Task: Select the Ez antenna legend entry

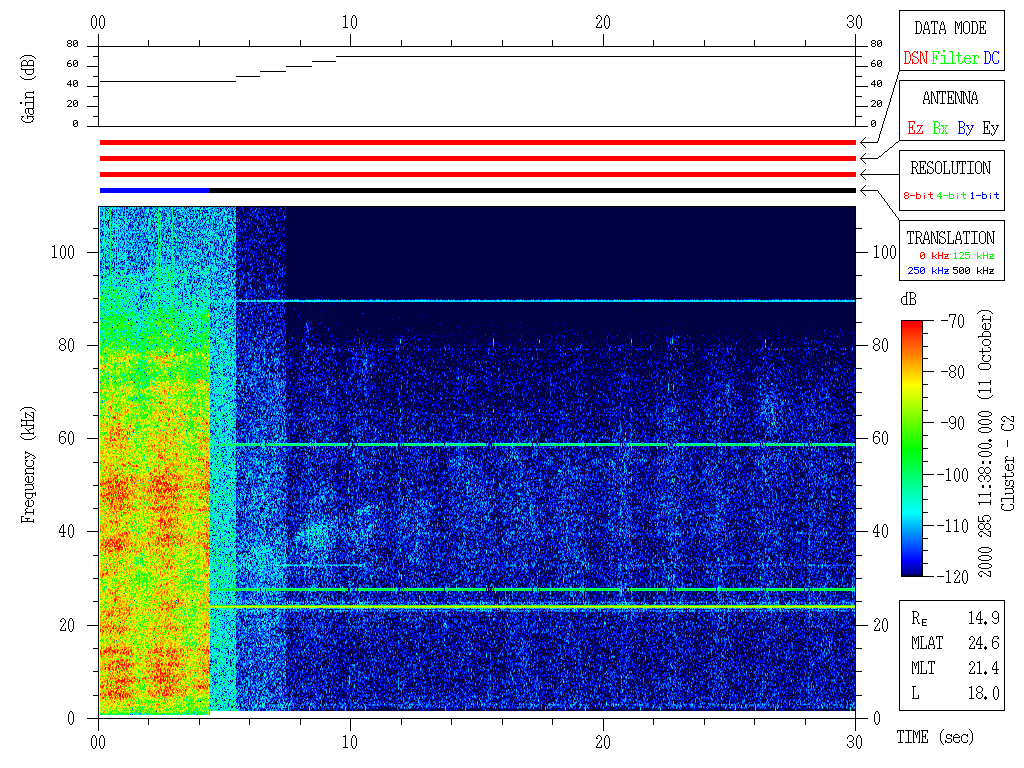Action: click(915, 129)
